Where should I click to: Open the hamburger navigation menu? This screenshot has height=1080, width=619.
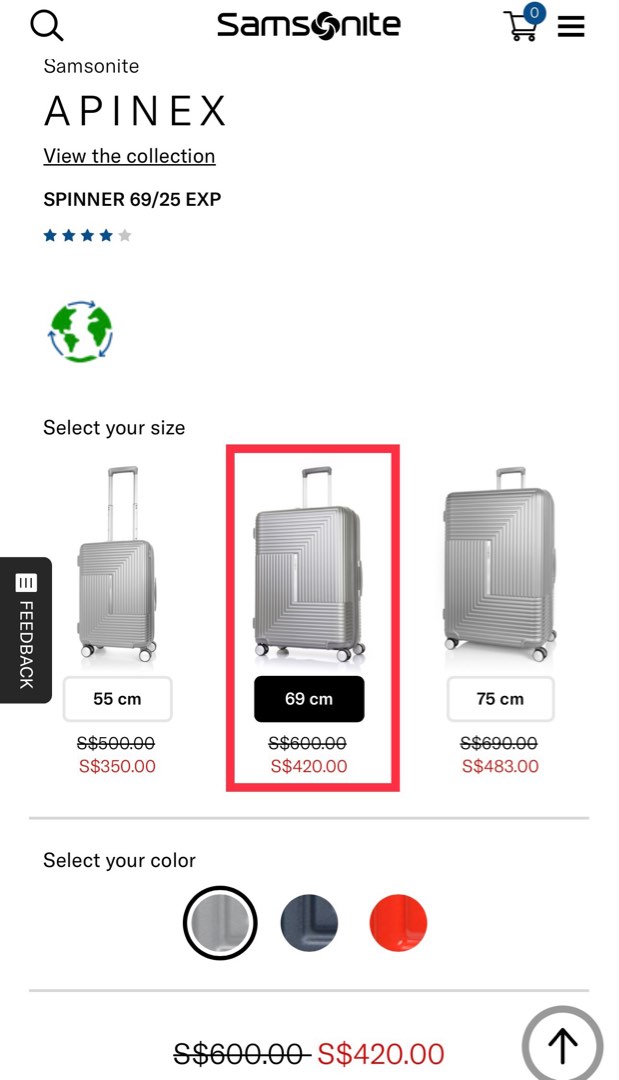pyautogui.click(x=571, y=27)
